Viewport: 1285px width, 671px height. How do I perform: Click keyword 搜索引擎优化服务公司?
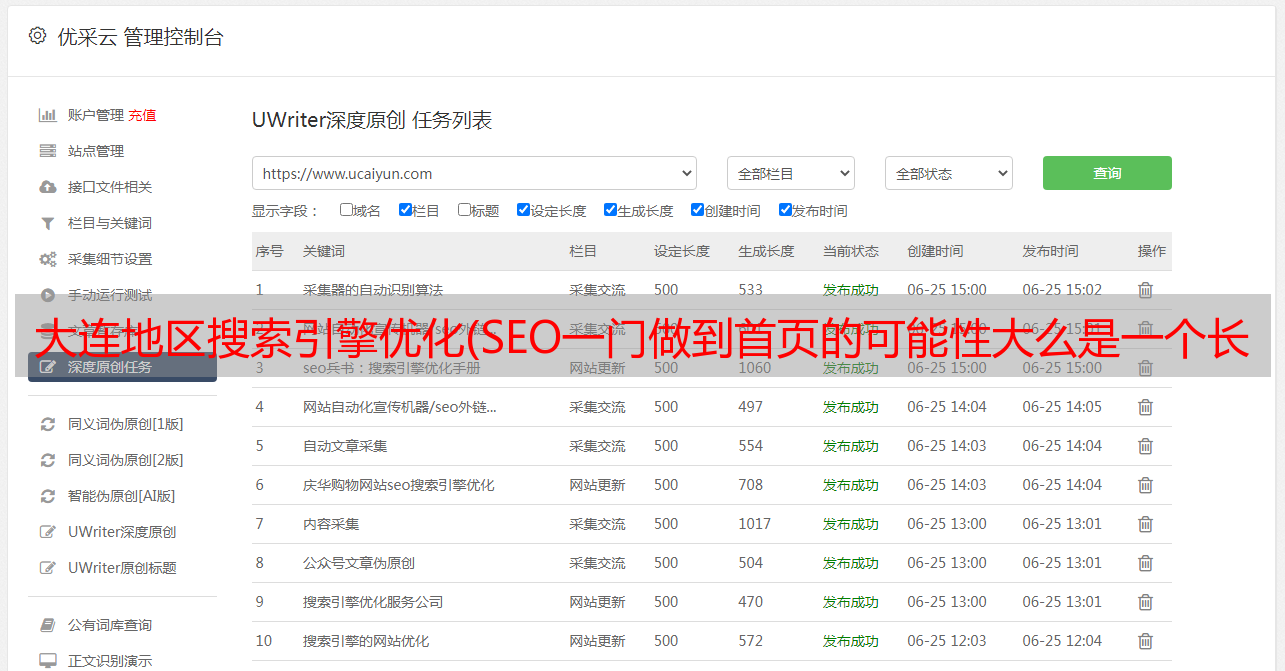(x=373, y=602)
